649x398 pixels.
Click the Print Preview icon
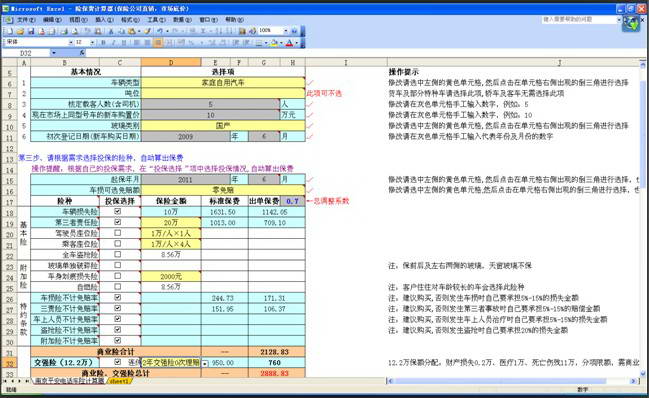click(75, 31)
